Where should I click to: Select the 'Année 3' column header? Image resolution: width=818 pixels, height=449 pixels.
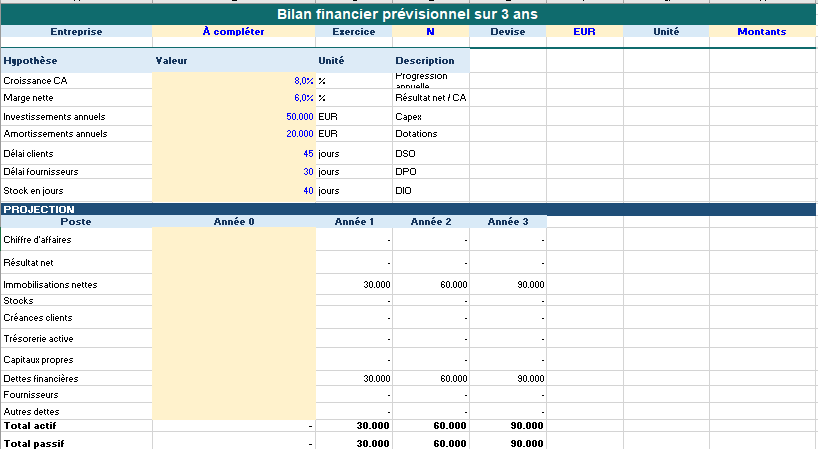tap(508, 222)
